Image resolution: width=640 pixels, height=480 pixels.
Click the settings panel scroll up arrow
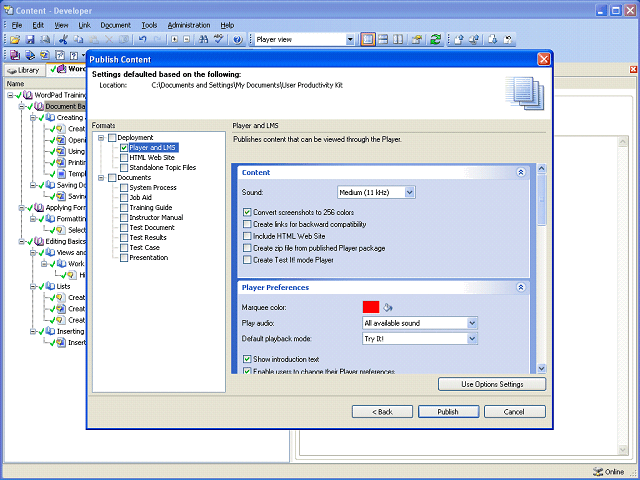click(x=542, y=168)
